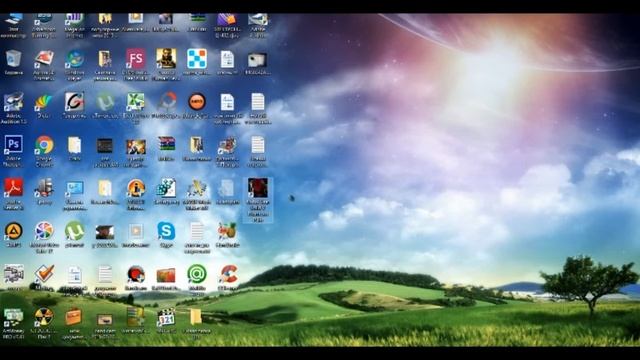Click the colorful pinwheel Picasa-style icon
The height and width of the screenshot is (360, 640).
coord(44,231)
